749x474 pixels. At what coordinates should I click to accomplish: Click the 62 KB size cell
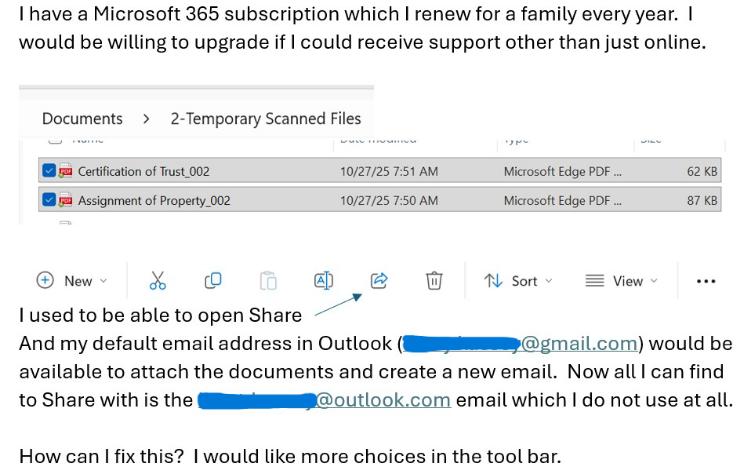(x=702, y=172)
